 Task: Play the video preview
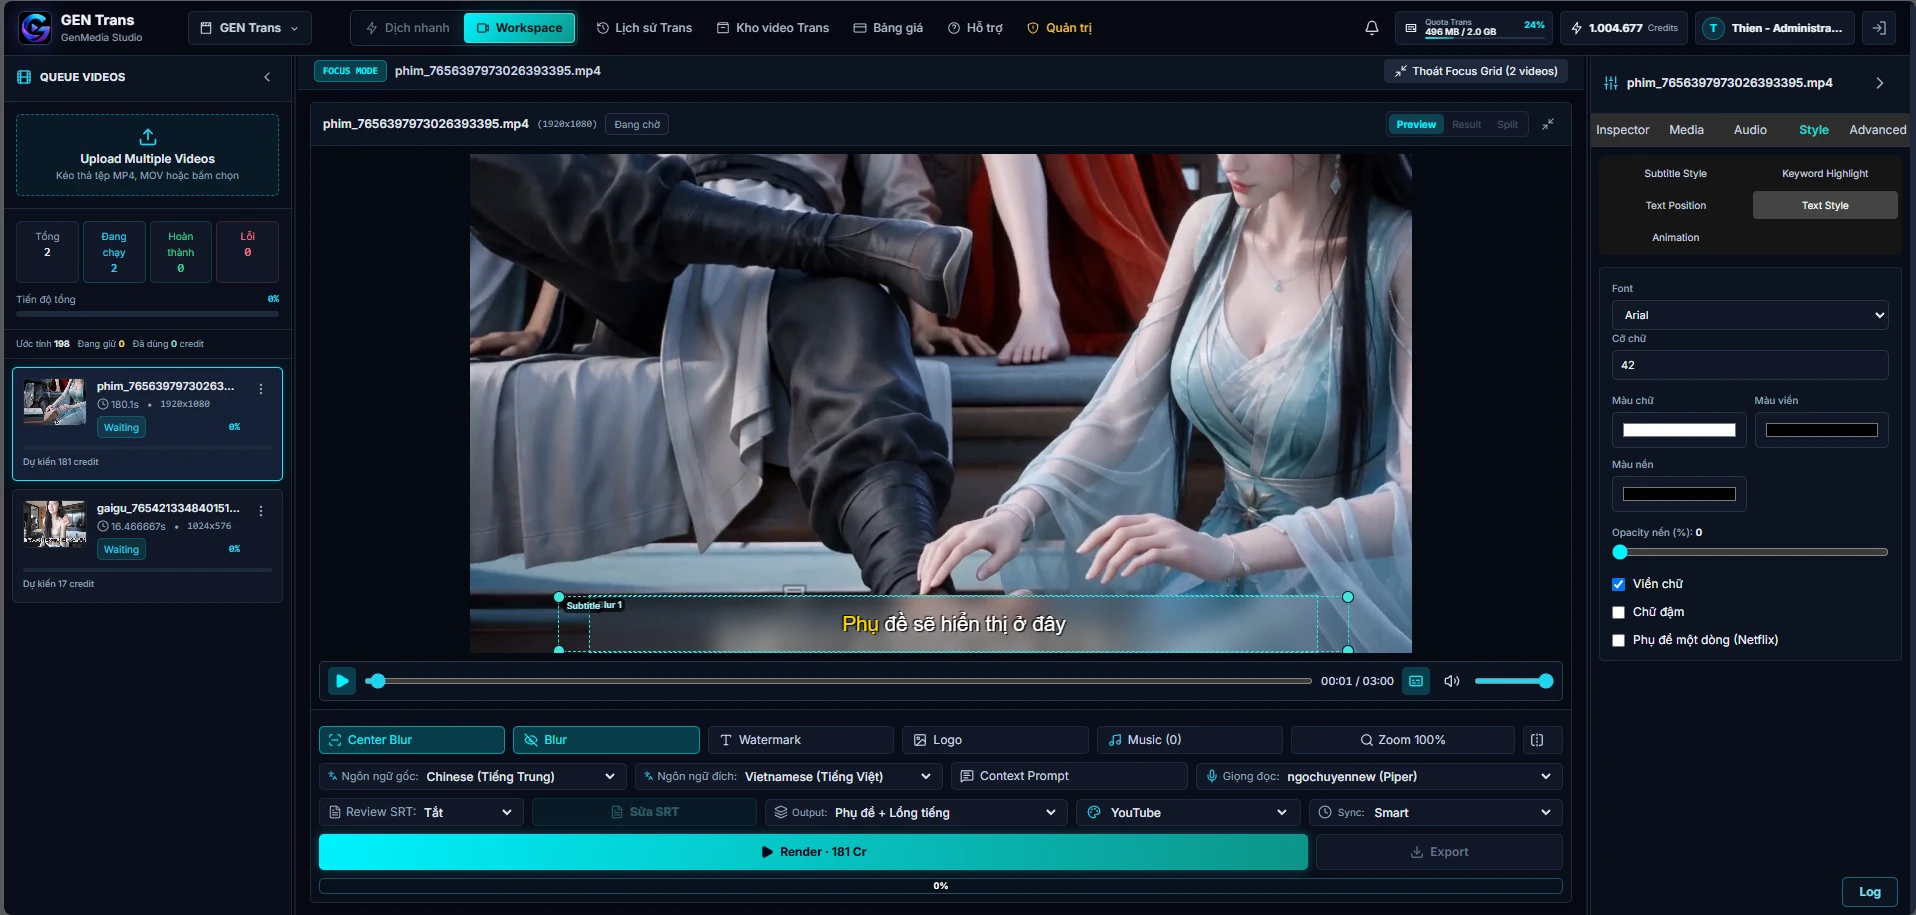342,681
